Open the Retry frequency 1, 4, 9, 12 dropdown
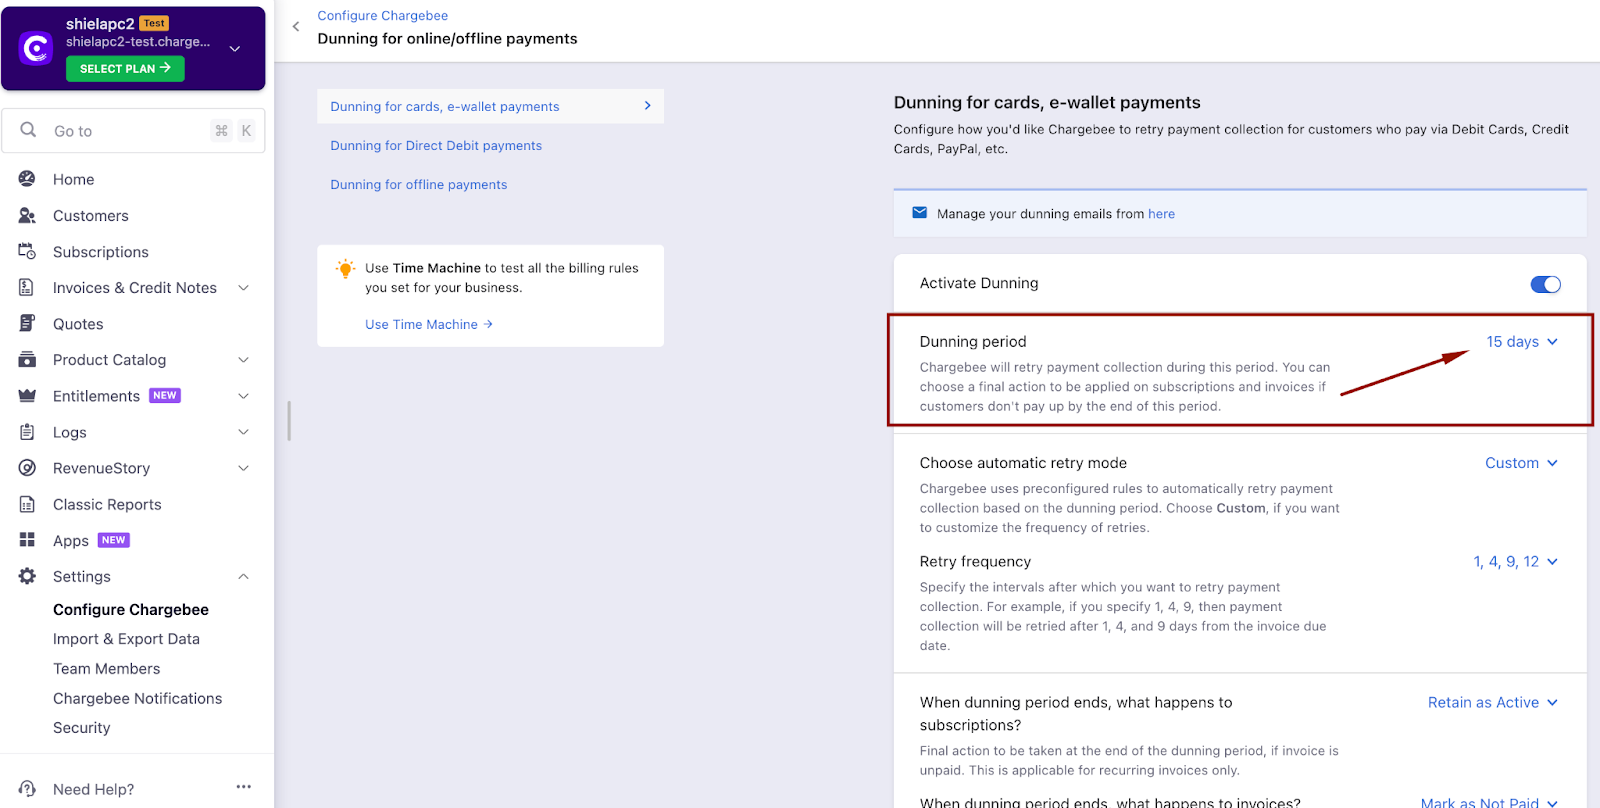1600x808 pixels. pyautogui.click(x=1514, y=562)
